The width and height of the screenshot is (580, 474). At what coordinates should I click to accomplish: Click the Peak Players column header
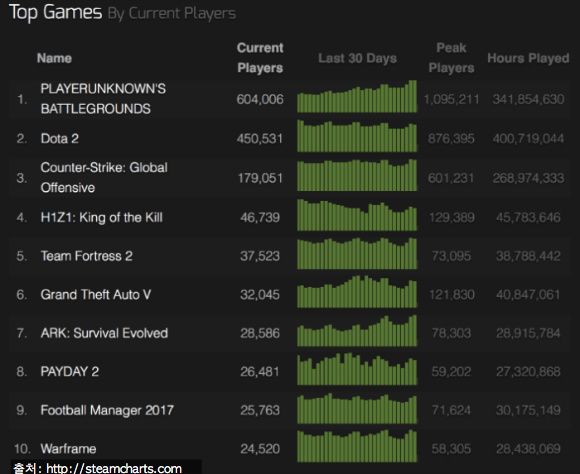451,58
